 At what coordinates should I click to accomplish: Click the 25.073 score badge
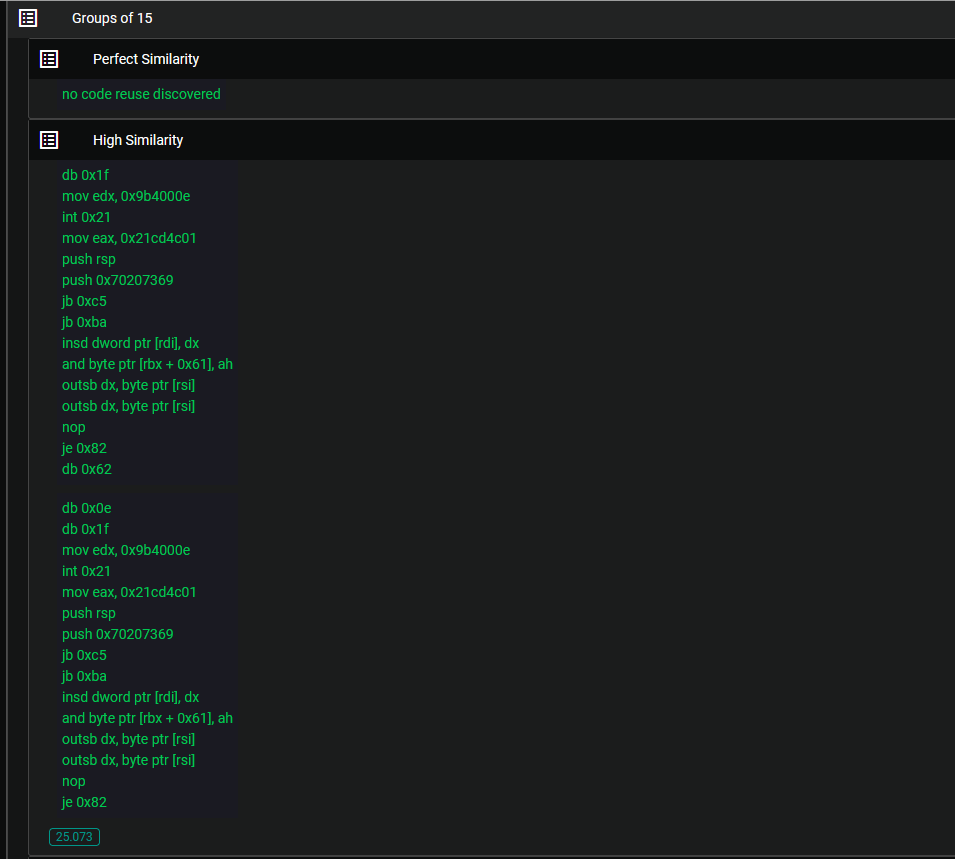tap(74, 836)
